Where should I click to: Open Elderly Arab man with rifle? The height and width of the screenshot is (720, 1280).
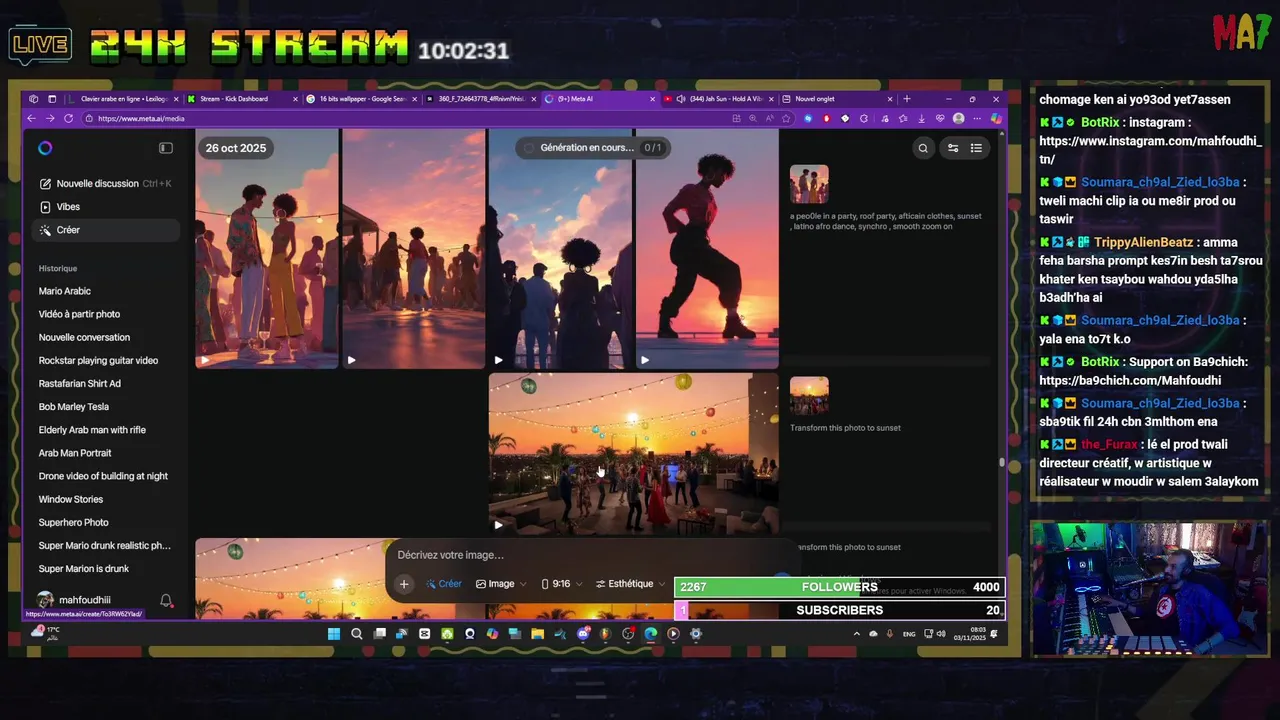[x=92, y=430]
